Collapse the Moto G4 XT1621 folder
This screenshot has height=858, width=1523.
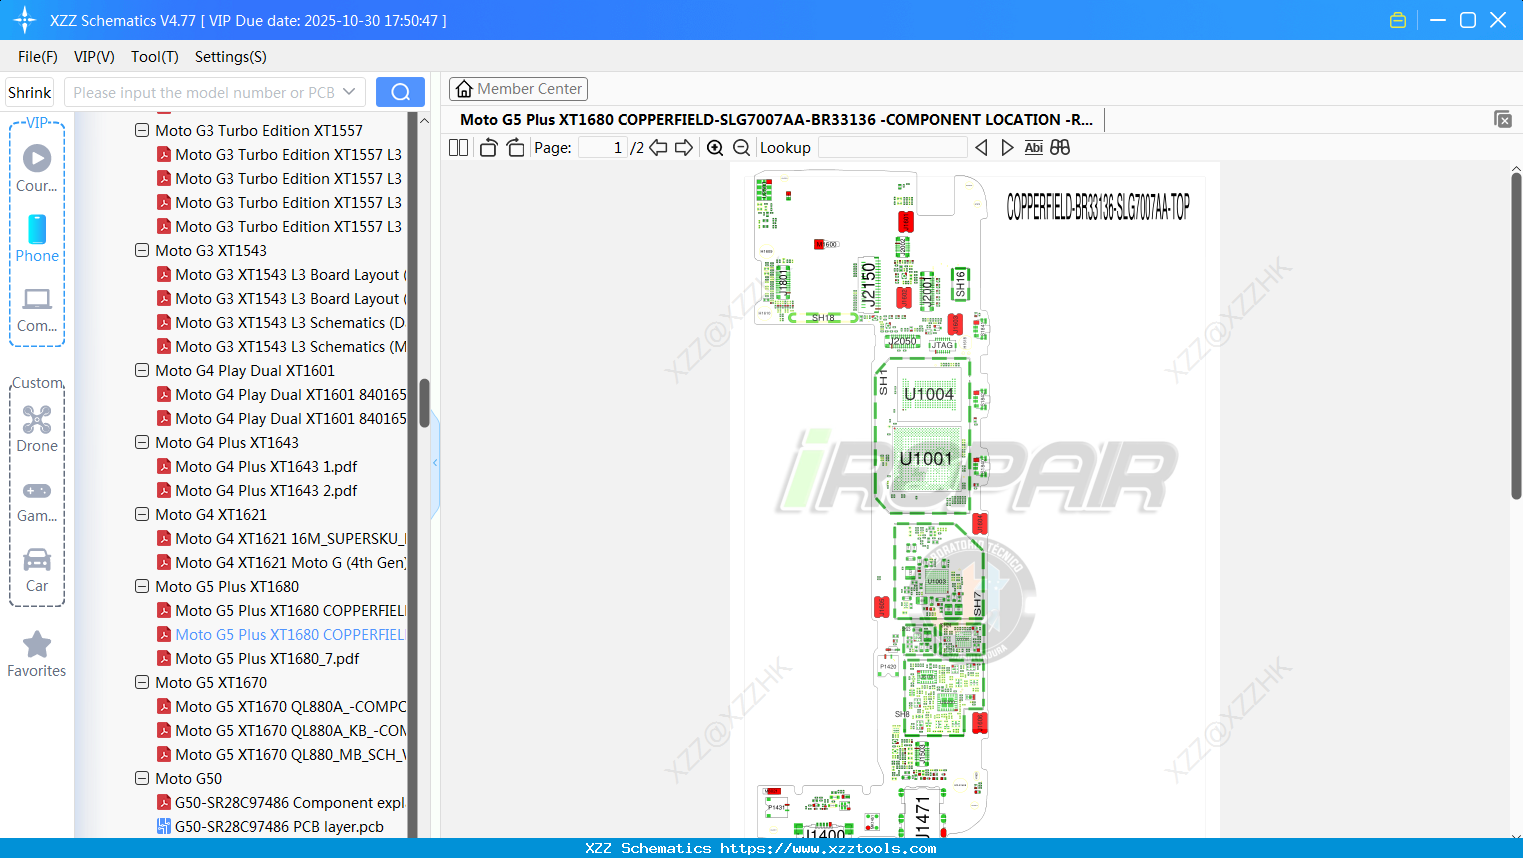142,514
